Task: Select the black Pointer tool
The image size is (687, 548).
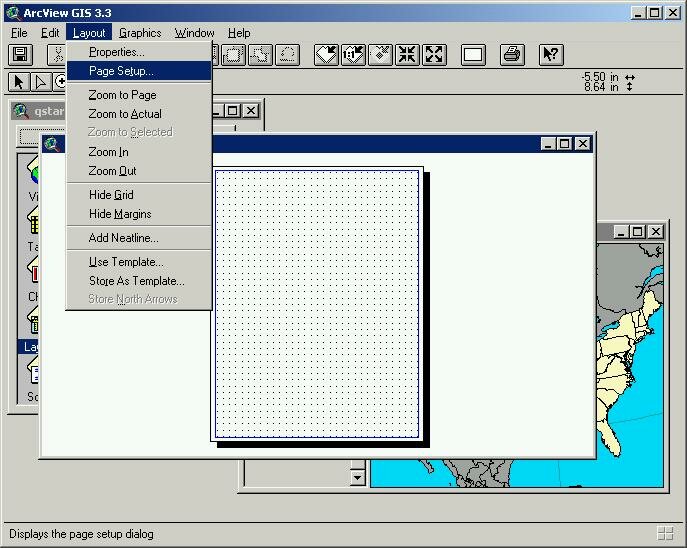Action: point(19,82)
